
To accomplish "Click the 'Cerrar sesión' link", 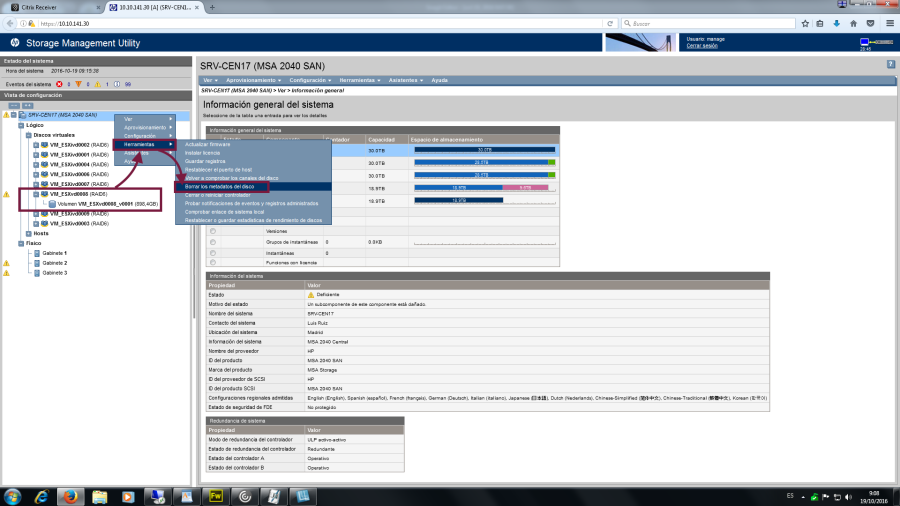I will coord(702,46).
